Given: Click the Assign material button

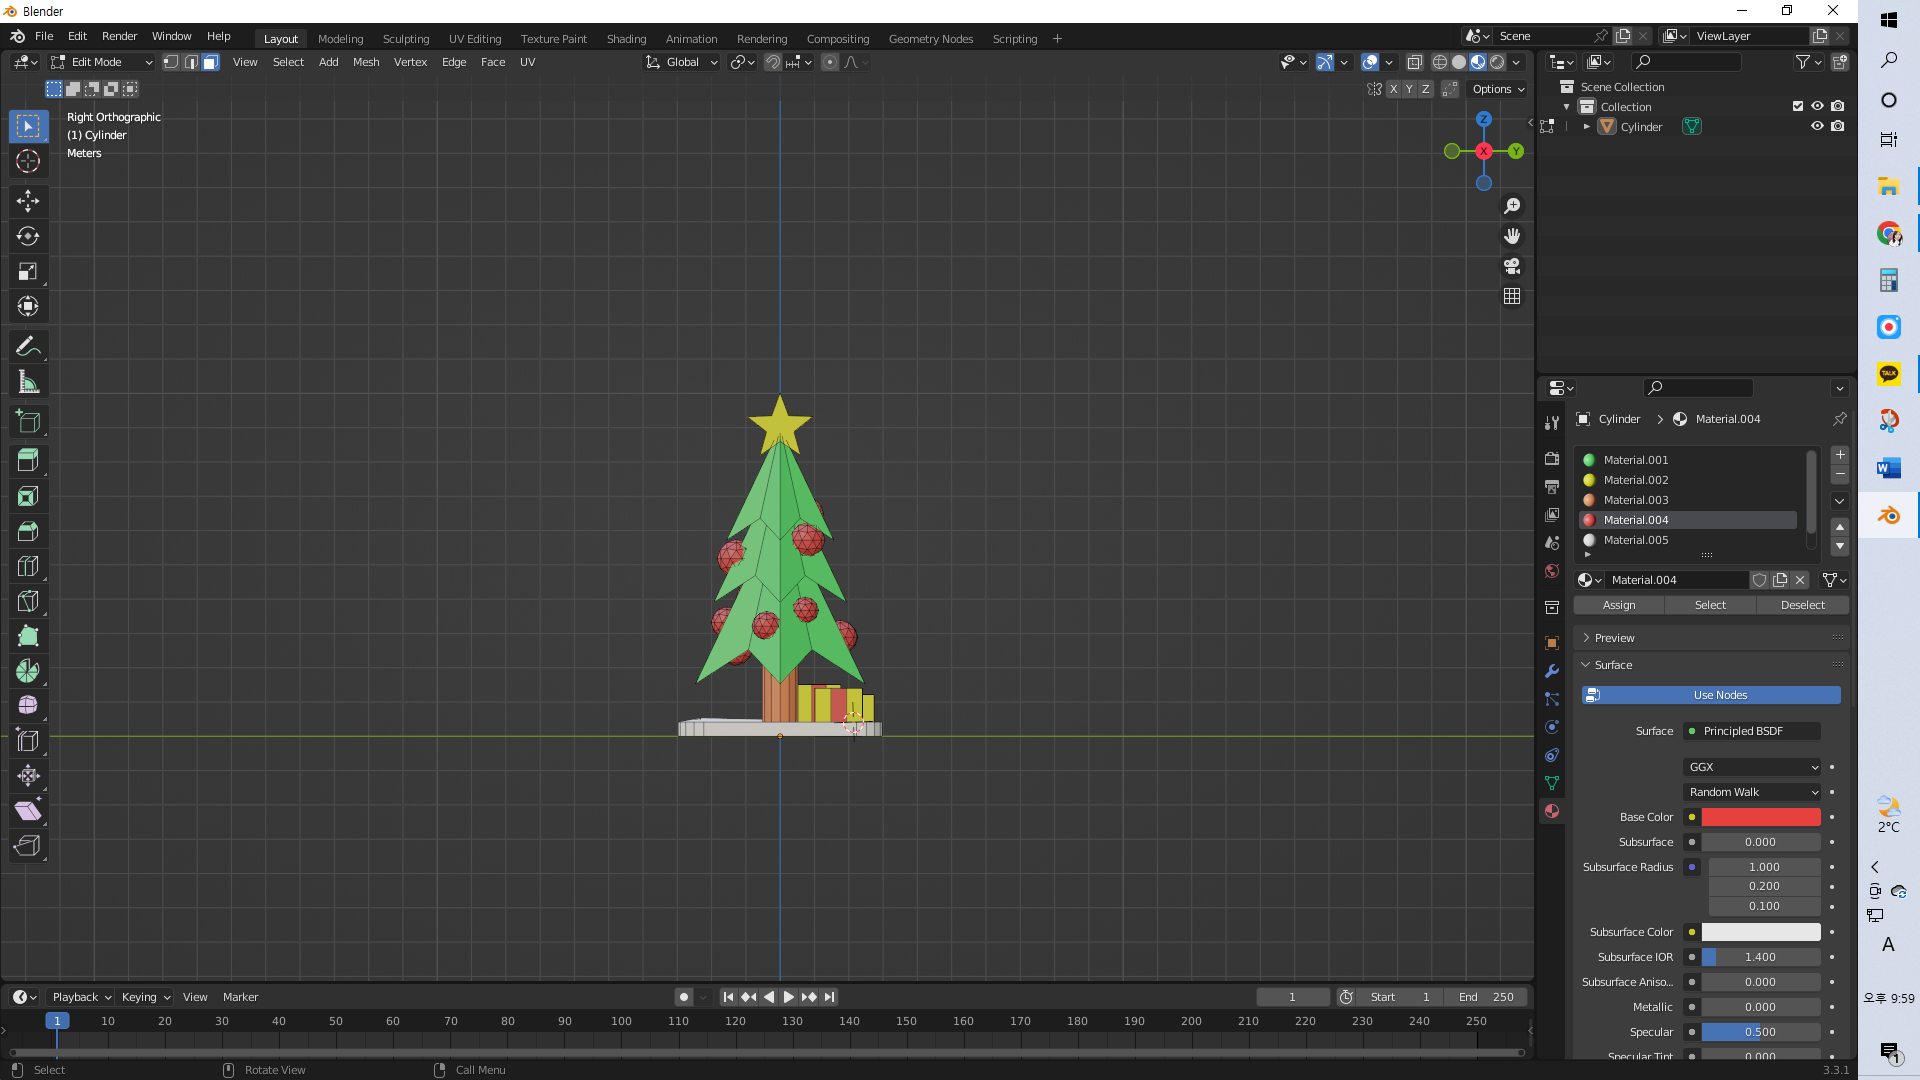Looking at the screenshot, I should point(1619,605).
